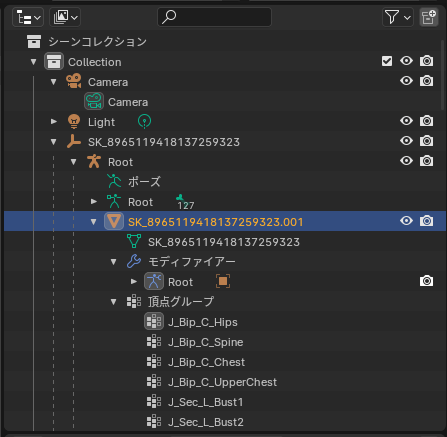Click the orange mesh object triangle icon

(114, 221)
